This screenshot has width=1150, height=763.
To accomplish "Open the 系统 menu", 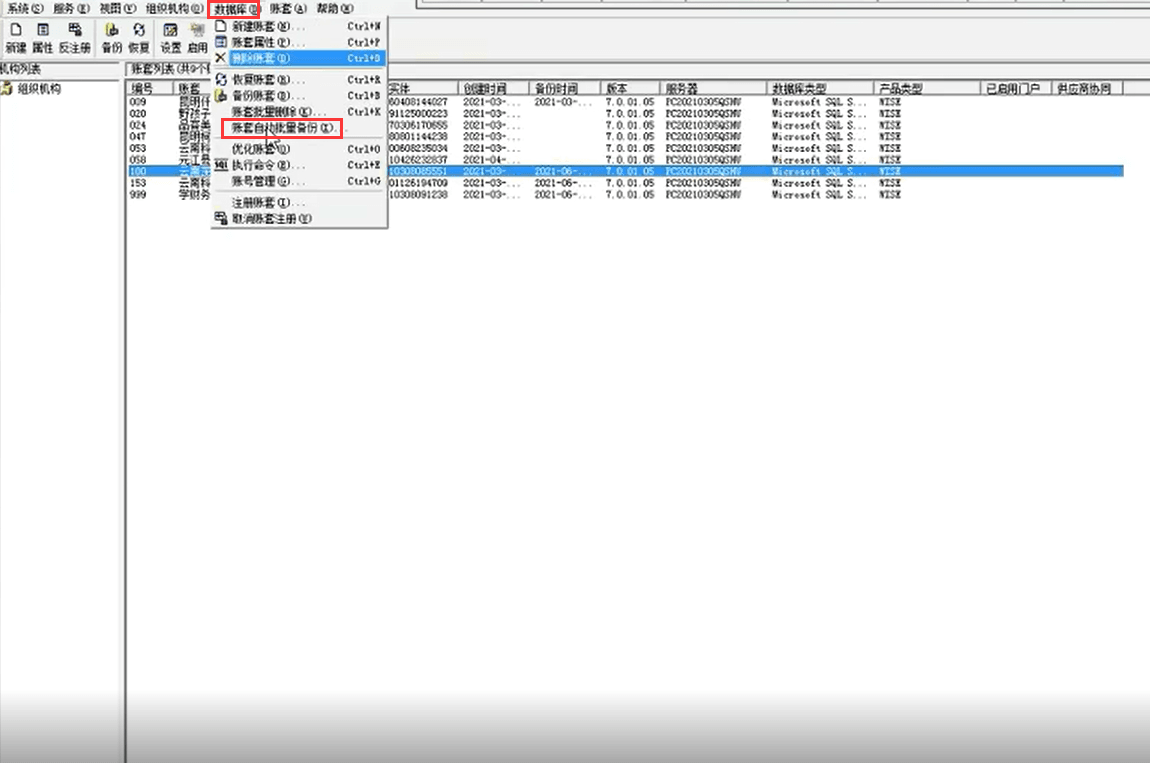I will [x=24, y=8].
